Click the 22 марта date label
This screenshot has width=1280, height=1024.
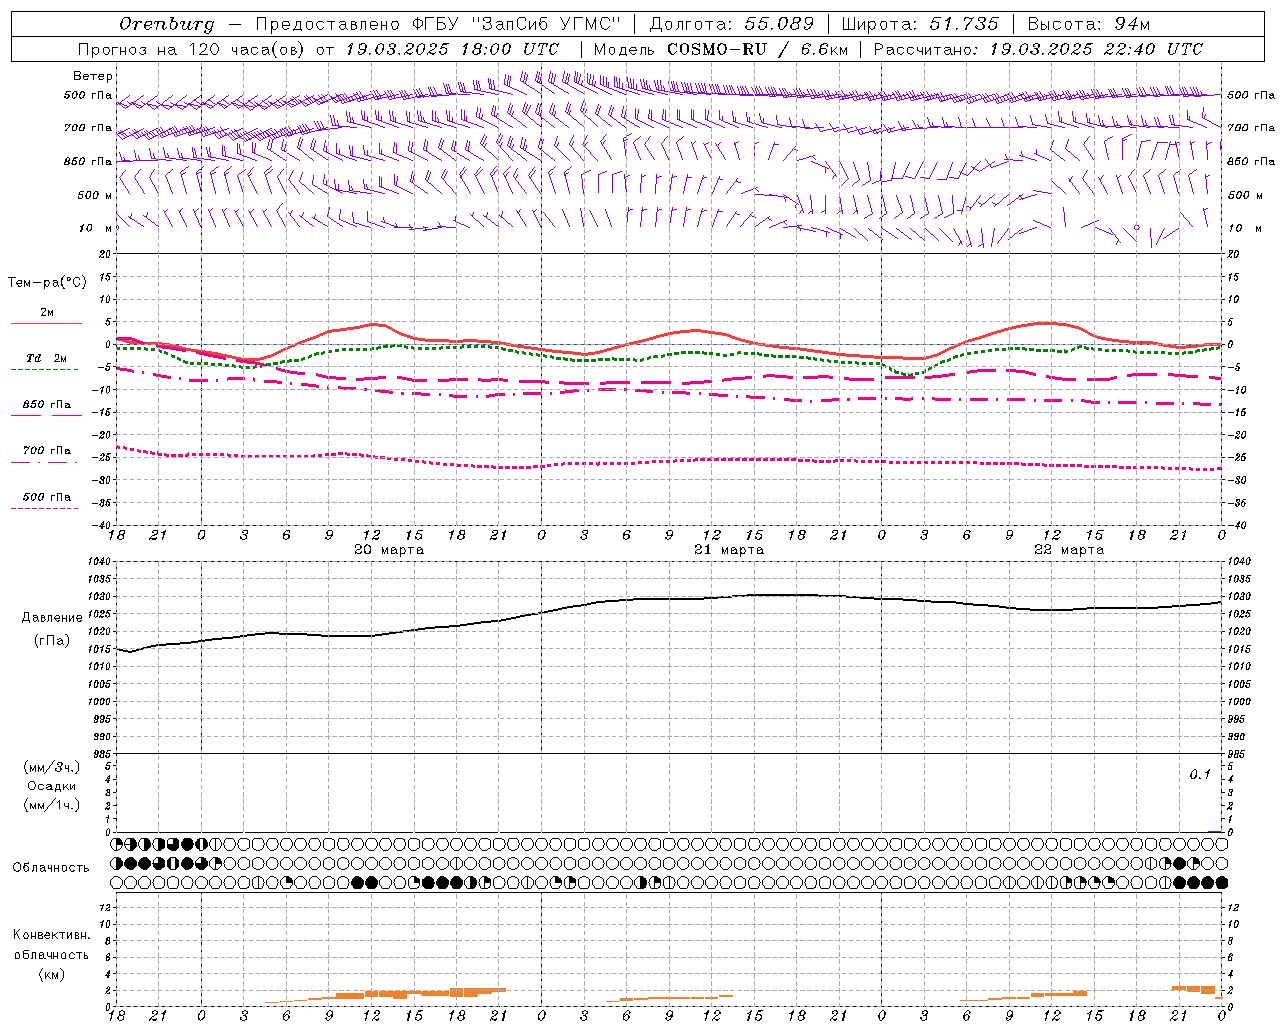tap(1069, 549)
